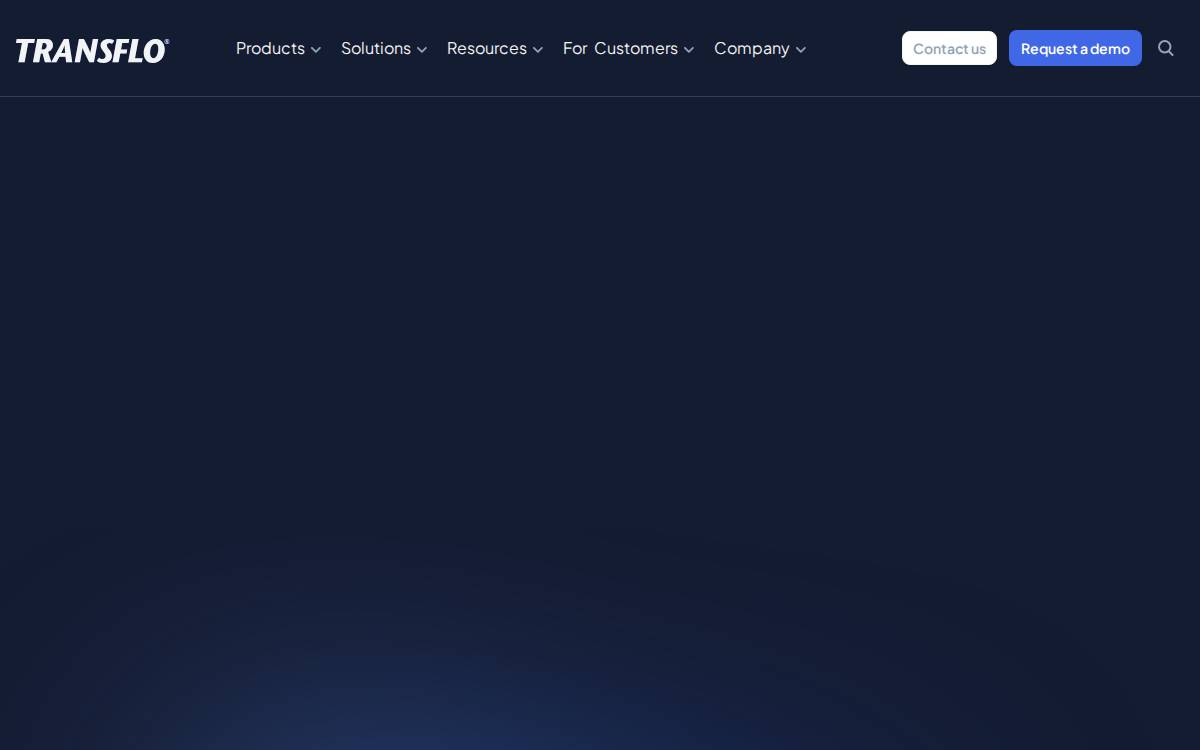Open the For Customers dropdown
This screenshot has width=1200, height=750.
tap(628, 48)
